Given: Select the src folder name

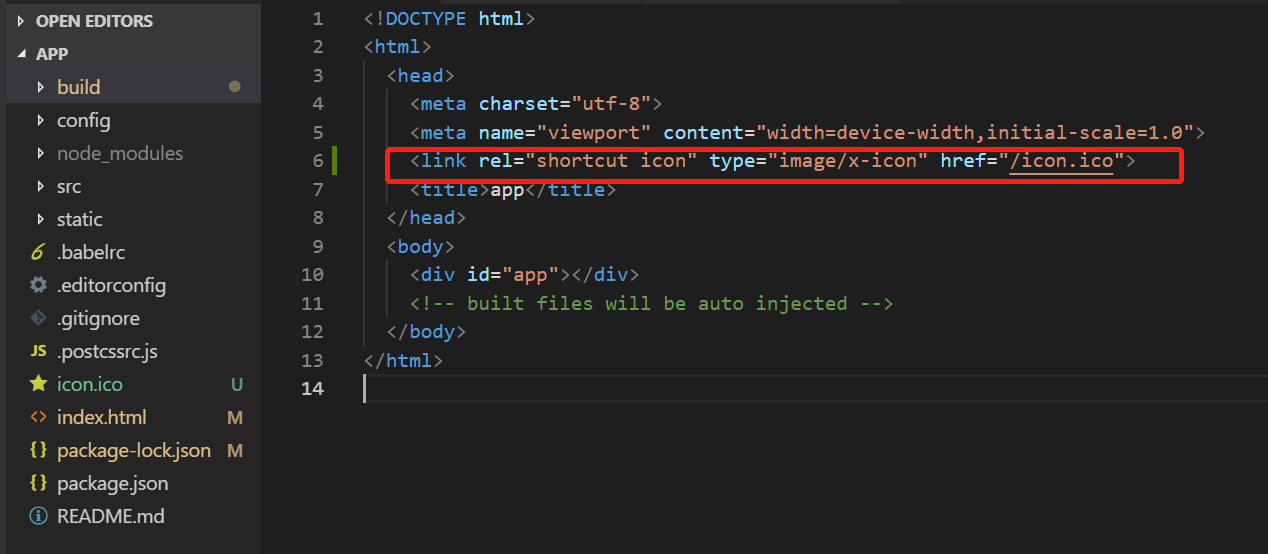Looking at the screenshot, I should 68,186.
